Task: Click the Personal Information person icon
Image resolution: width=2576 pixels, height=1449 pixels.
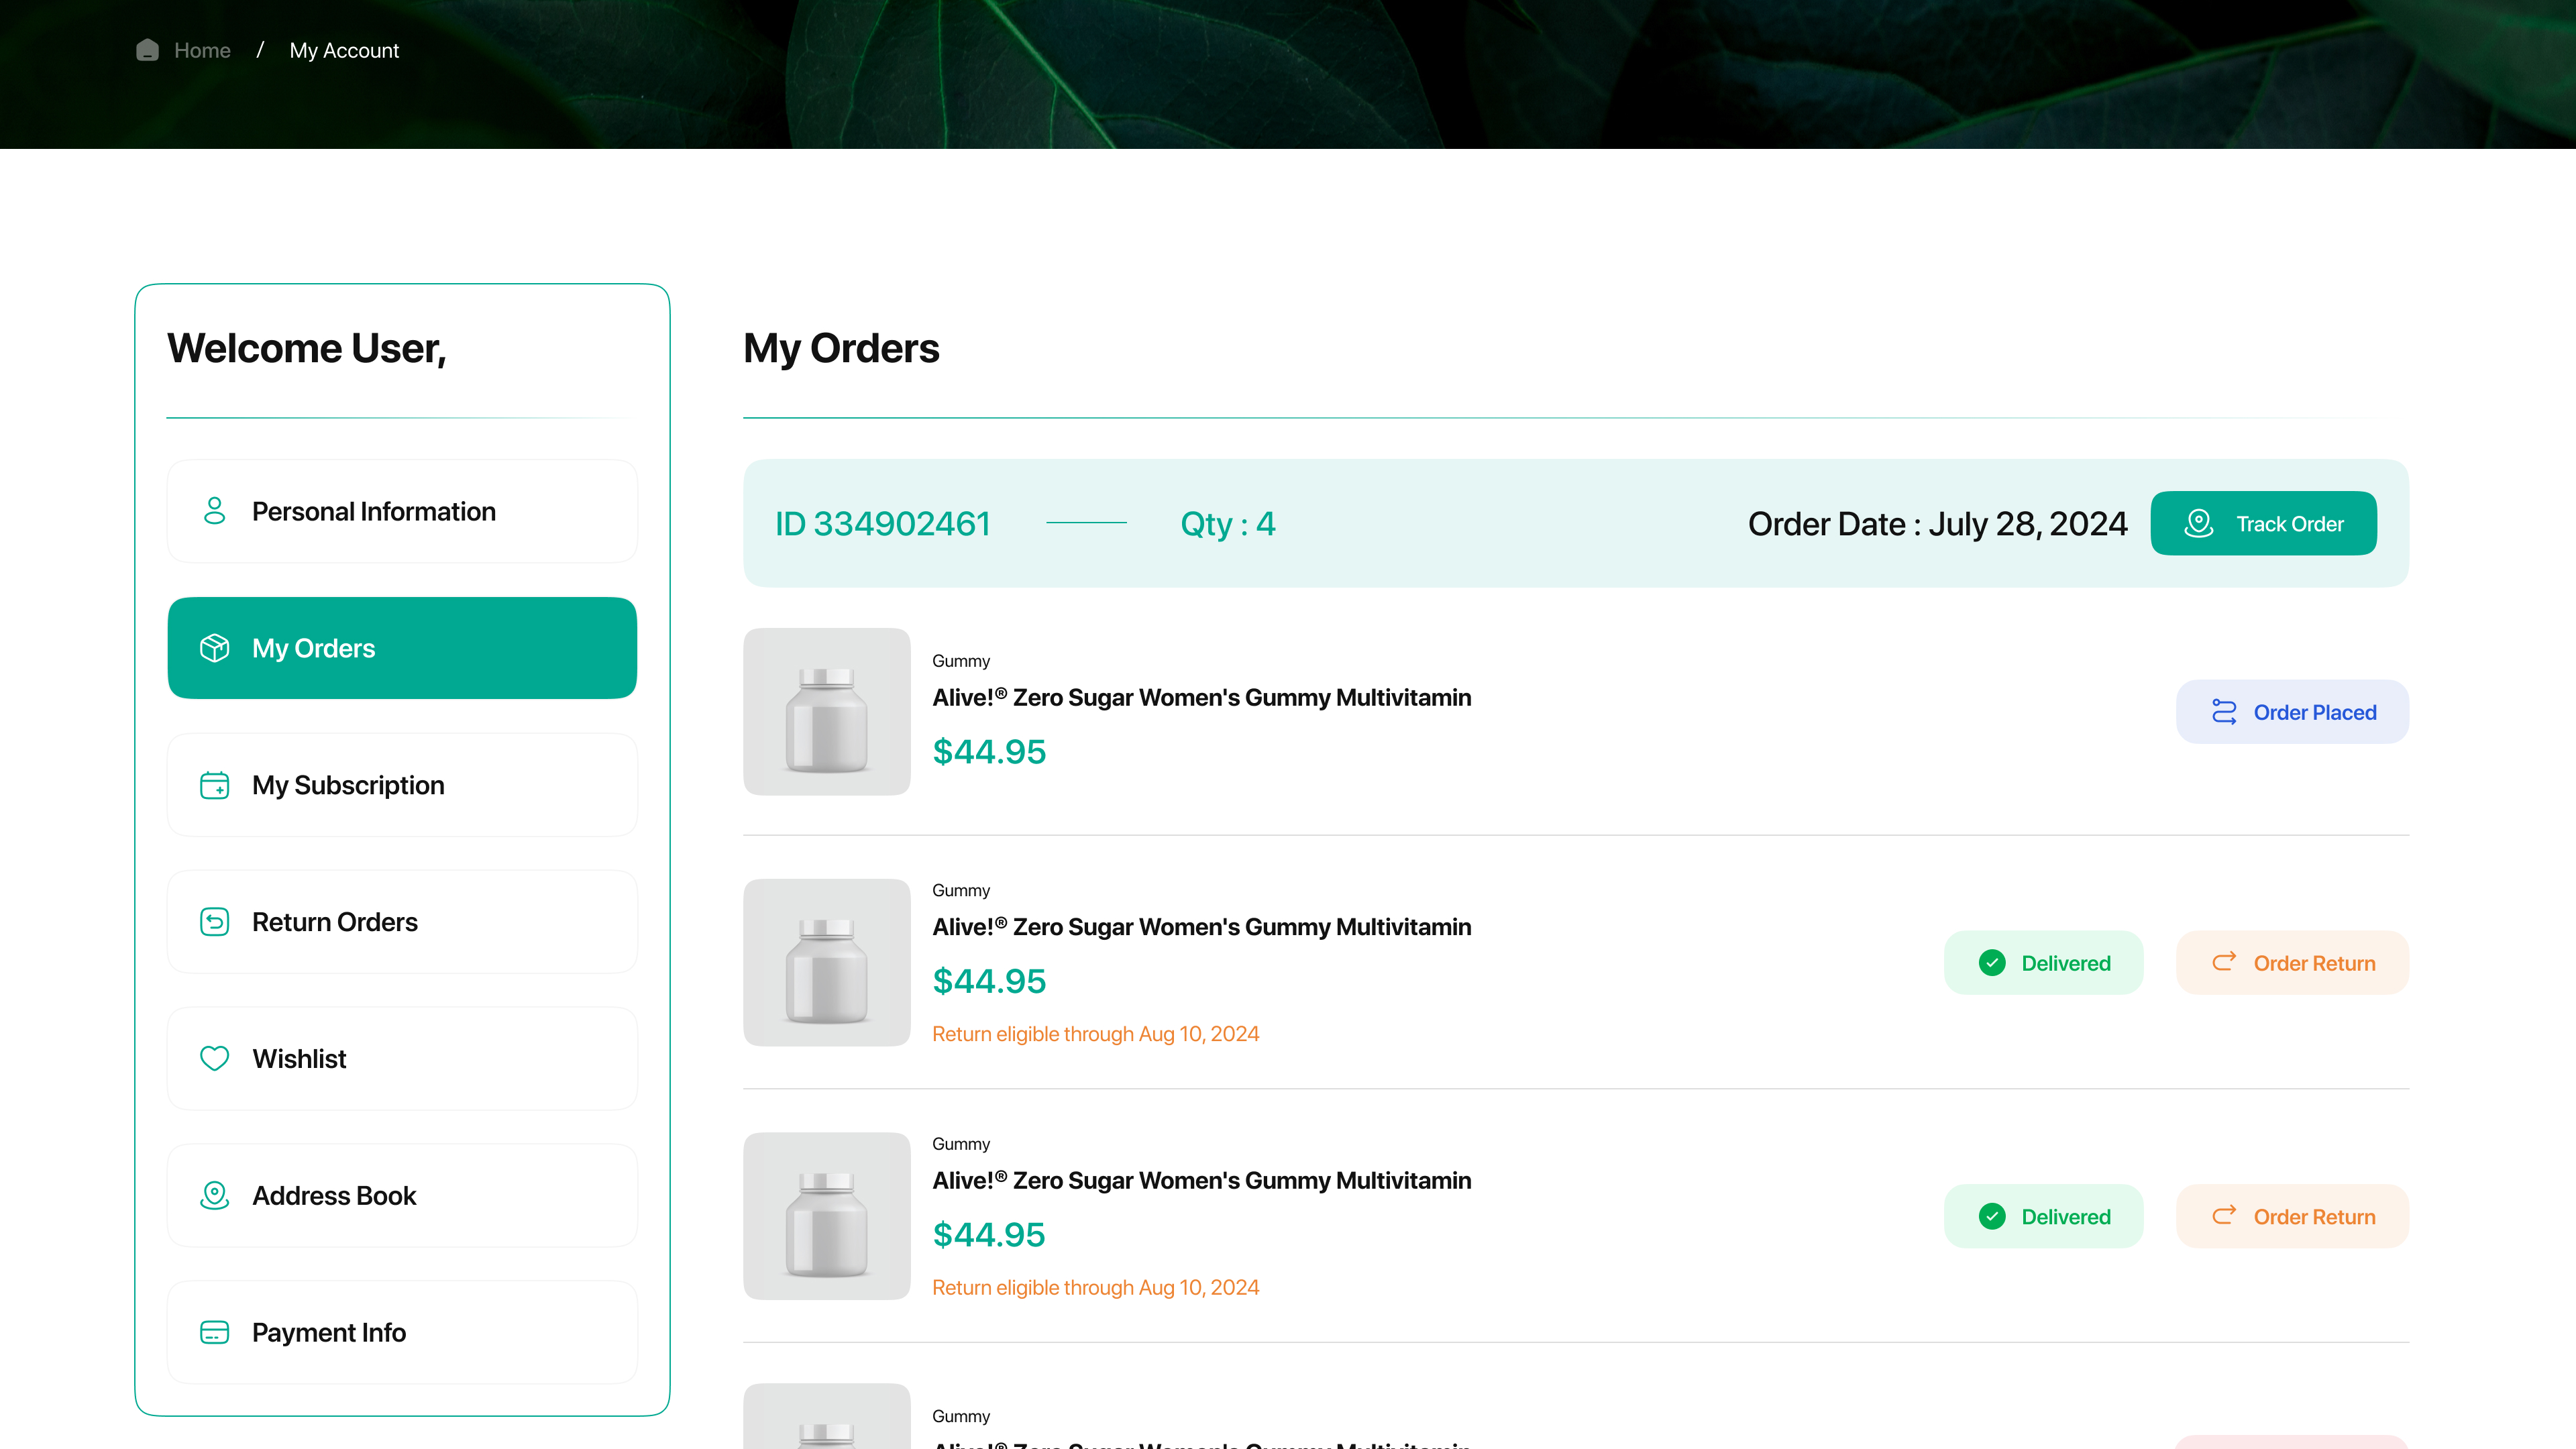Action: click(214, 511)
